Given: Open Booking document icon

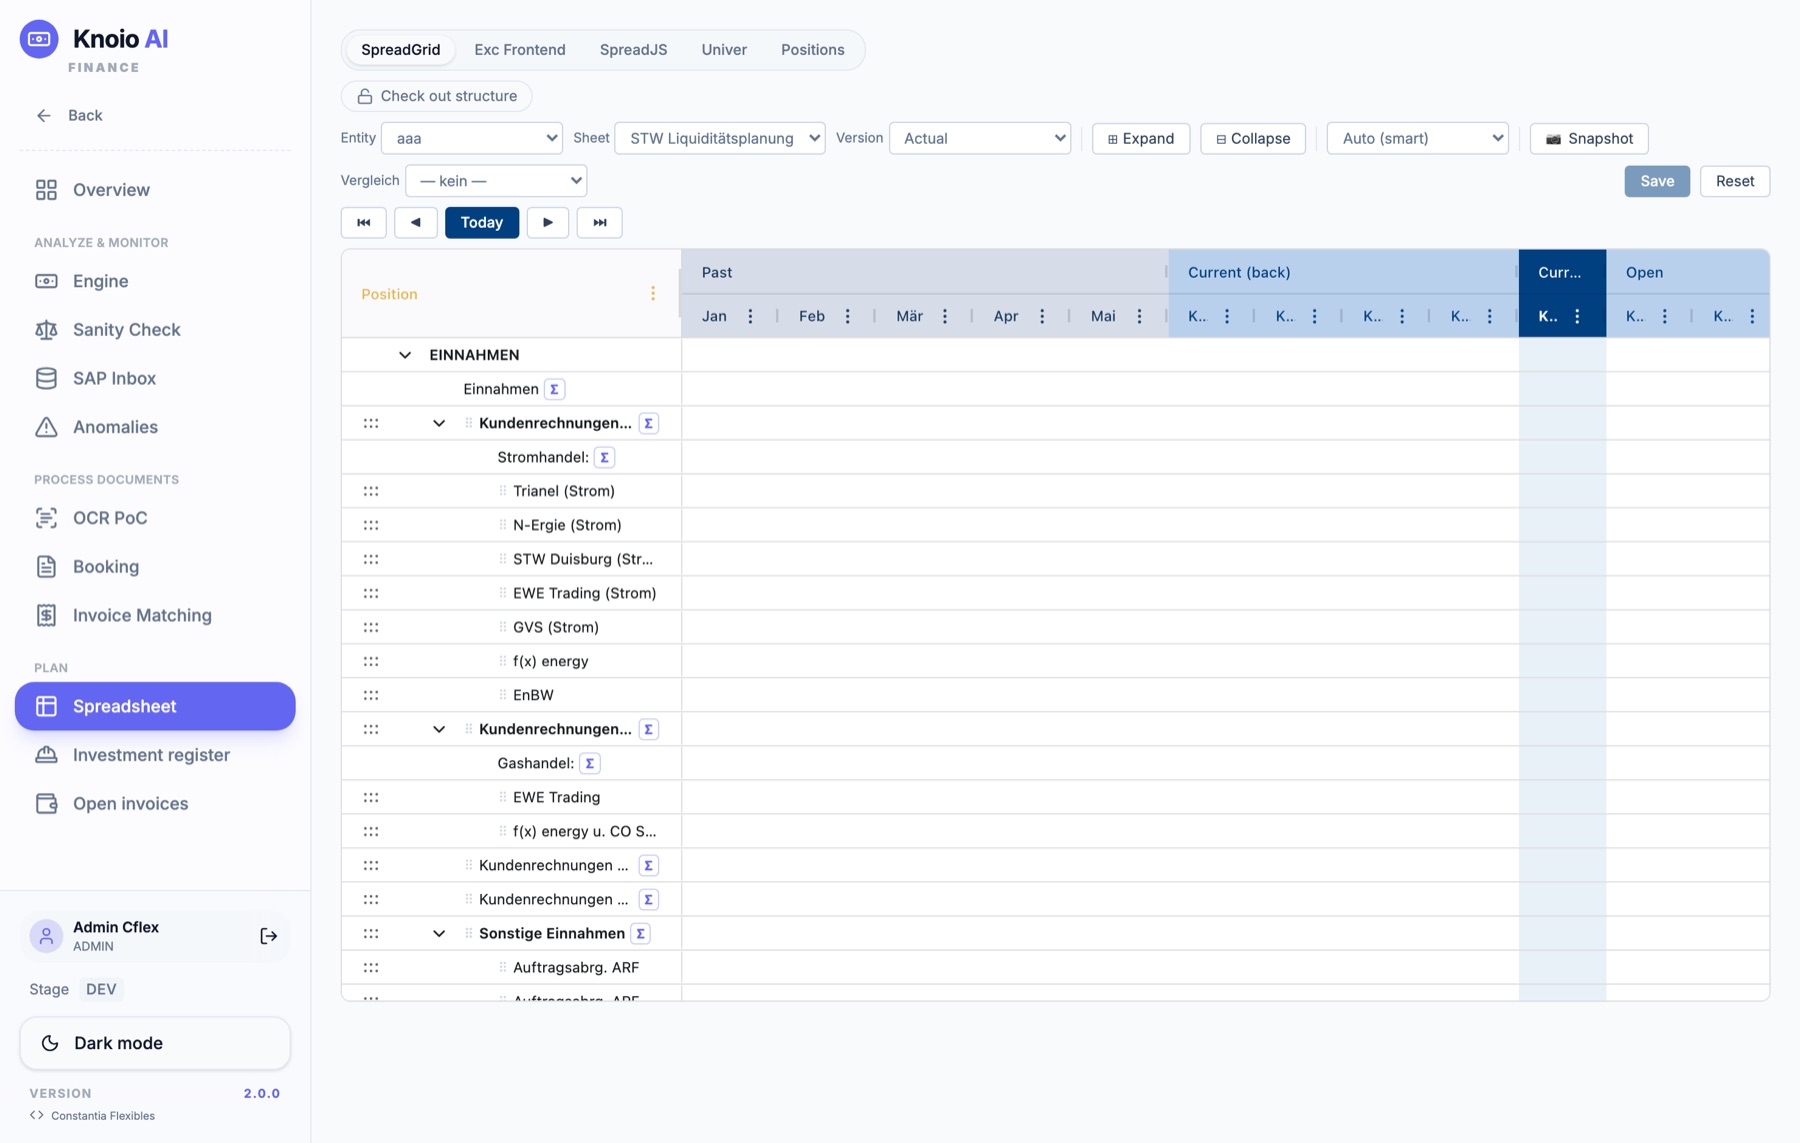Looking at the screenshot, I should [x=46, y=567].
